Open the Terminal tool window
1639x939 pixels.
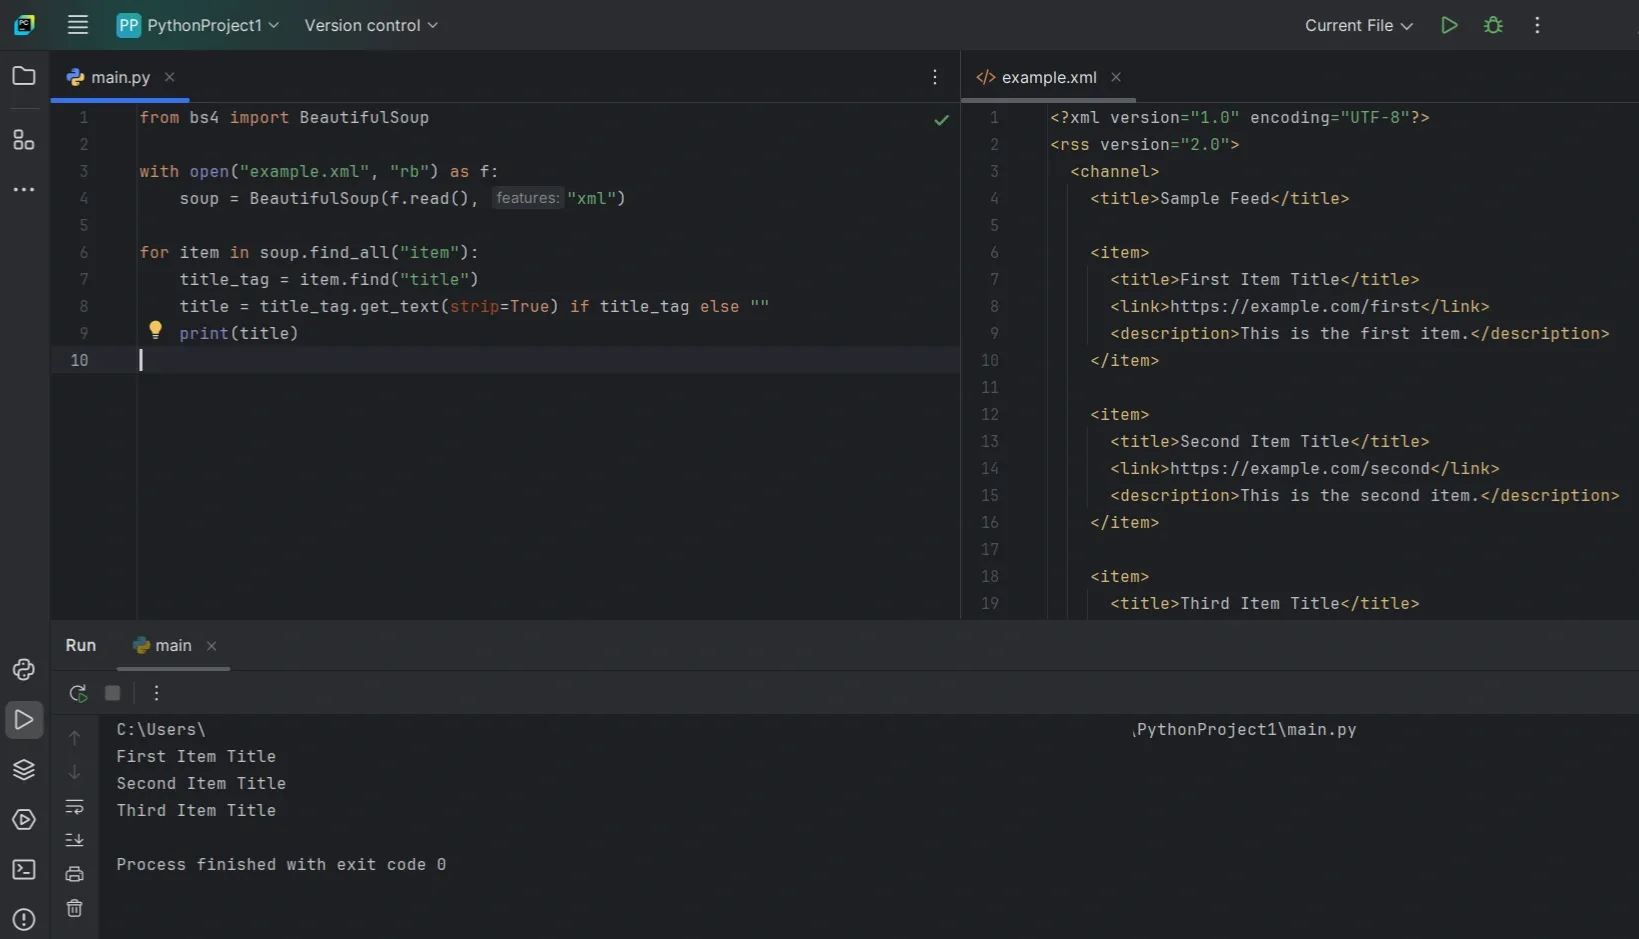(24, 870)
